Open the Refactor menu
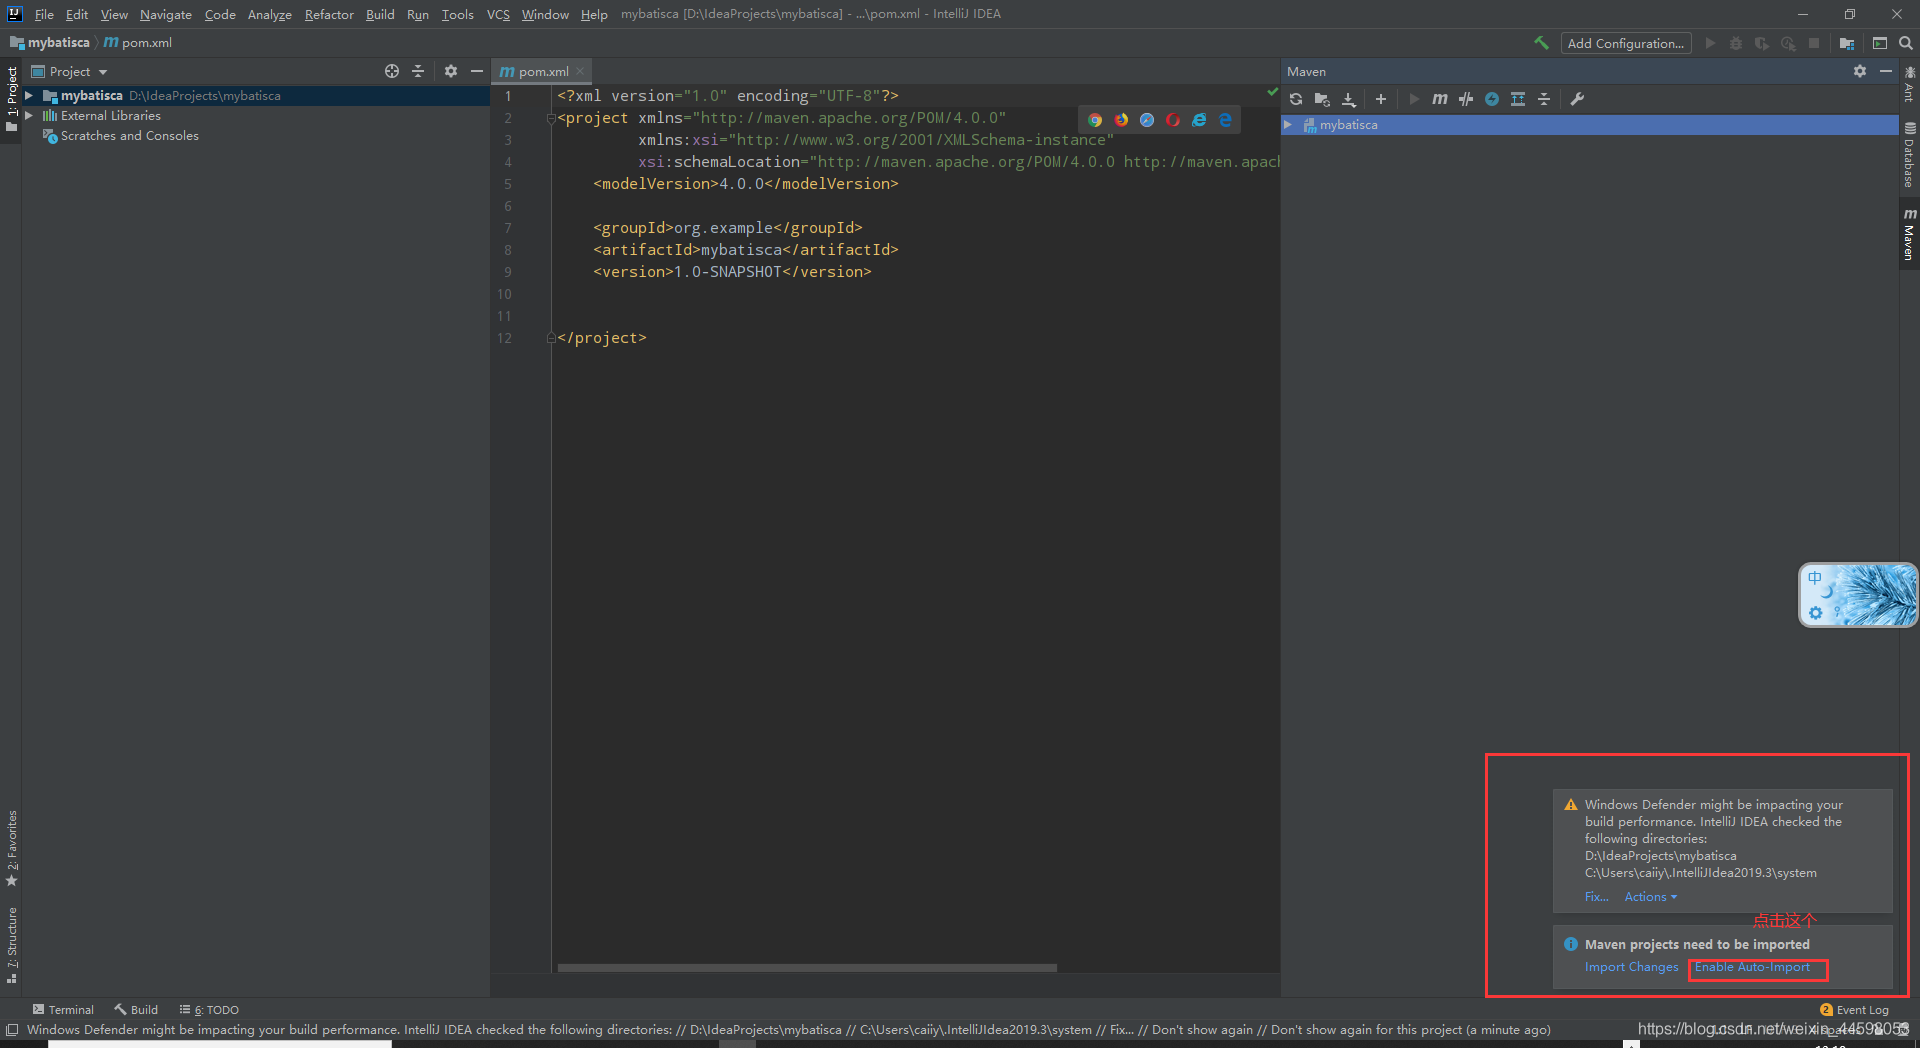 [x=329, y=14]
